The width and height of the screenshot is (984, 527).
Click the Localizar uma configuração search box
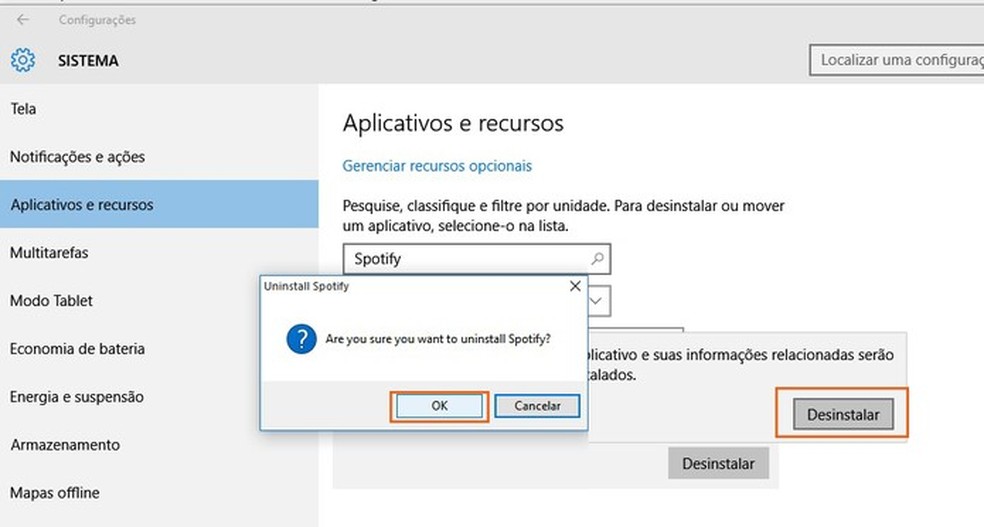click(897, 60)
